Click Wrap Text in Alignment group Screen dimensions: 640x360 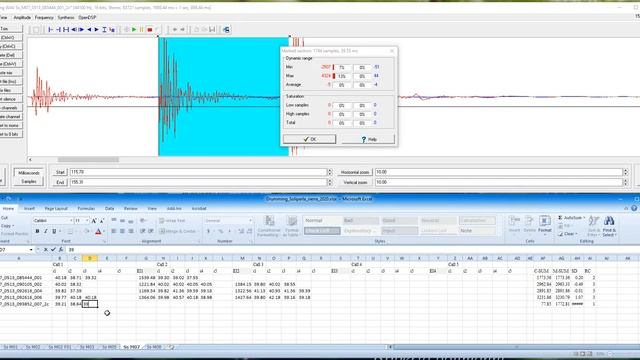172,220
